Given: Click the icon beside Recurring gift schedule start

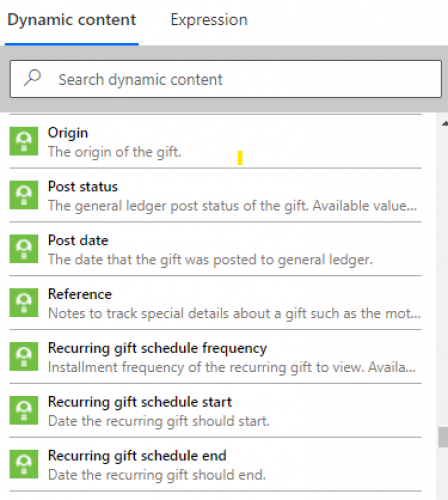Looking at the screenshot, I should tap(24, 410).
